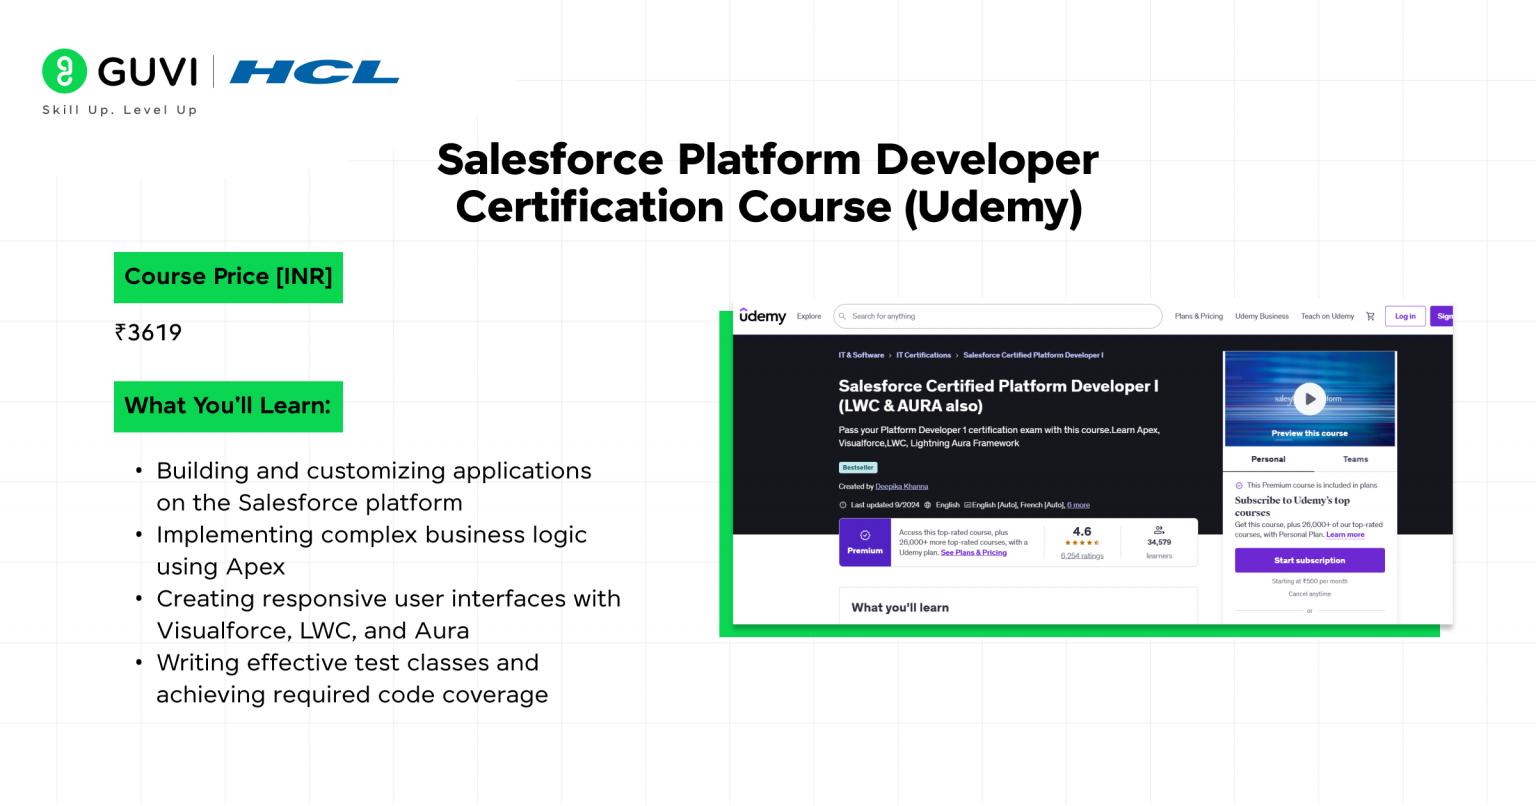The image size is (1536, 806).
Task: Click the 6,254 ratings link
Action: 1082,556
